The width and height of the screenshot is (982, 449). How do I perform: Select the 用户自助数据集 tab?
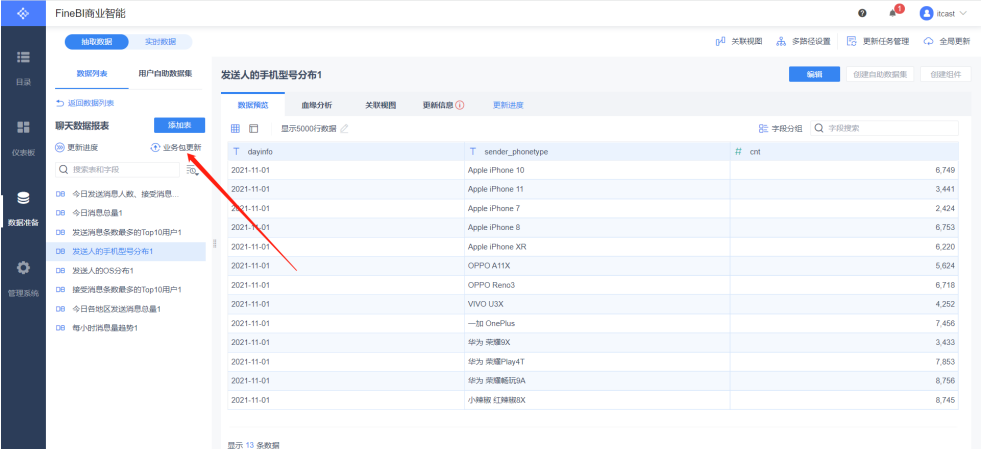[165, 73]
